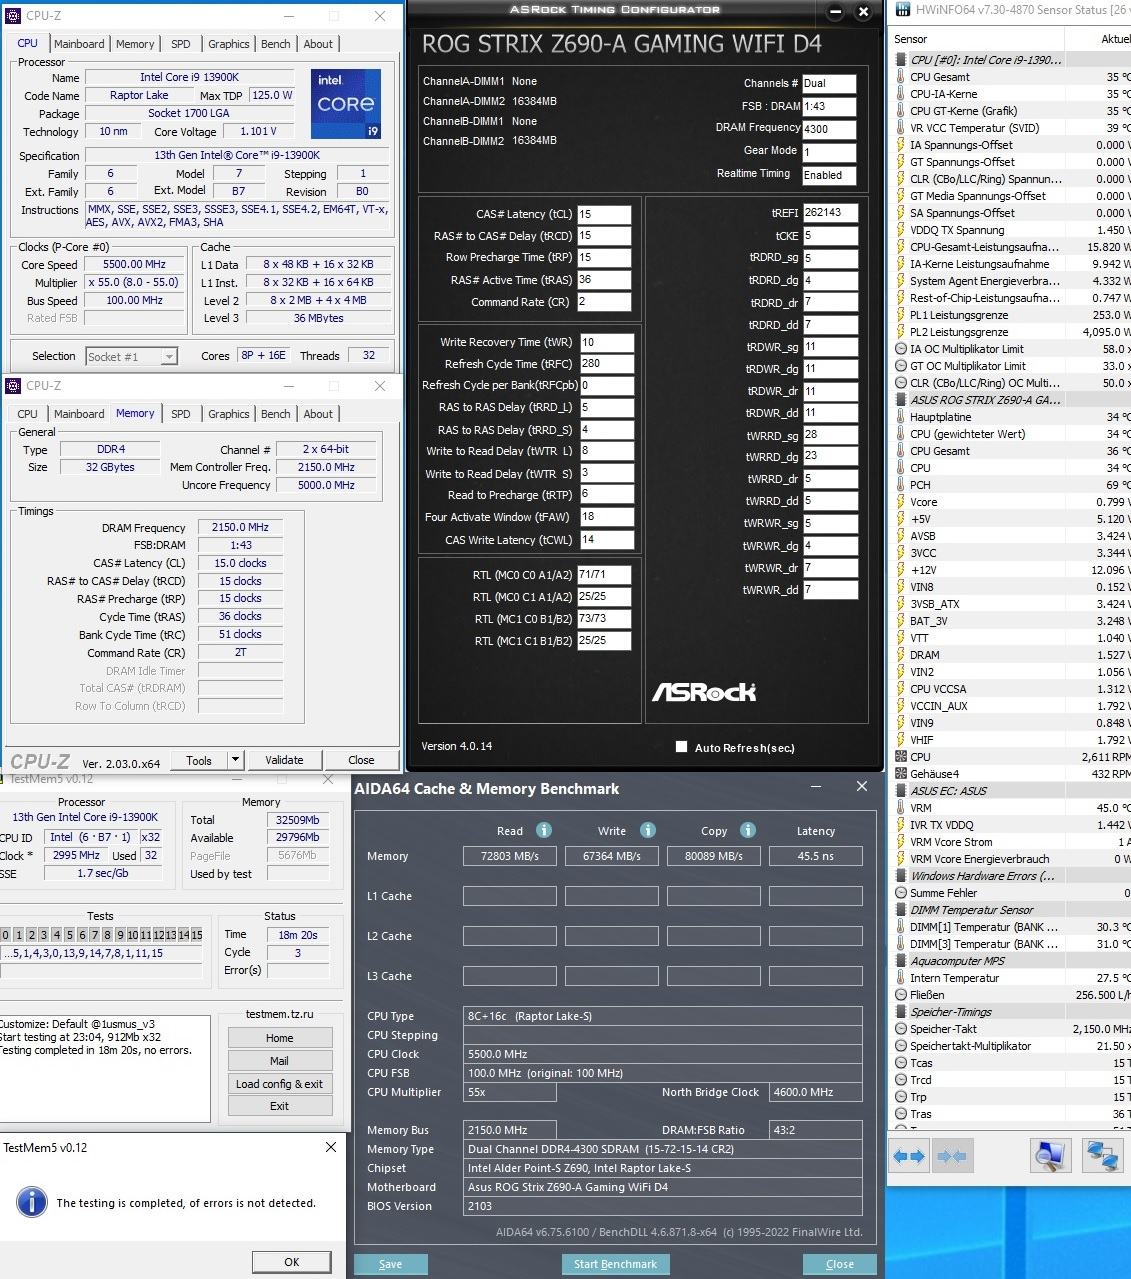This screenshot has height=1279, width=1131.
Task: Open SPD tab in top CPU-Z window
Action: [x=180, y=44]
